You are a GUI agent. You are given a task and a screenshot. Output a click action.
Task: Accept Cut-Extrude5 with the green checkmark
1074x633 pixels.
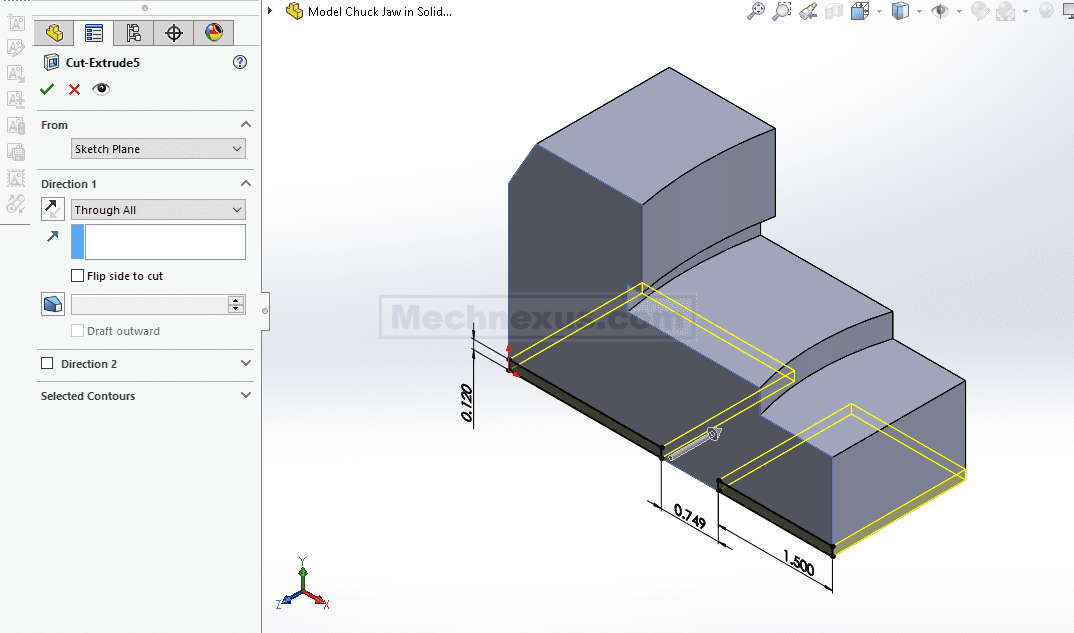coord(47,89)
